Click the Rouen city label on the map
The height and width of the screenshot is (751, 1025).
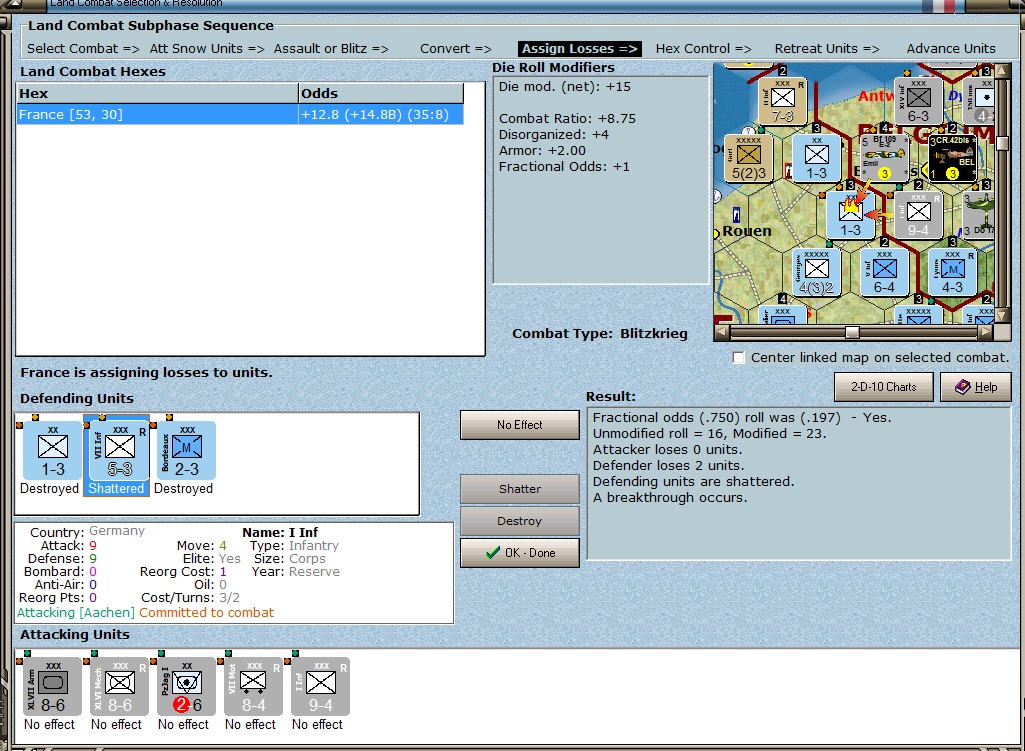[747, 231]
